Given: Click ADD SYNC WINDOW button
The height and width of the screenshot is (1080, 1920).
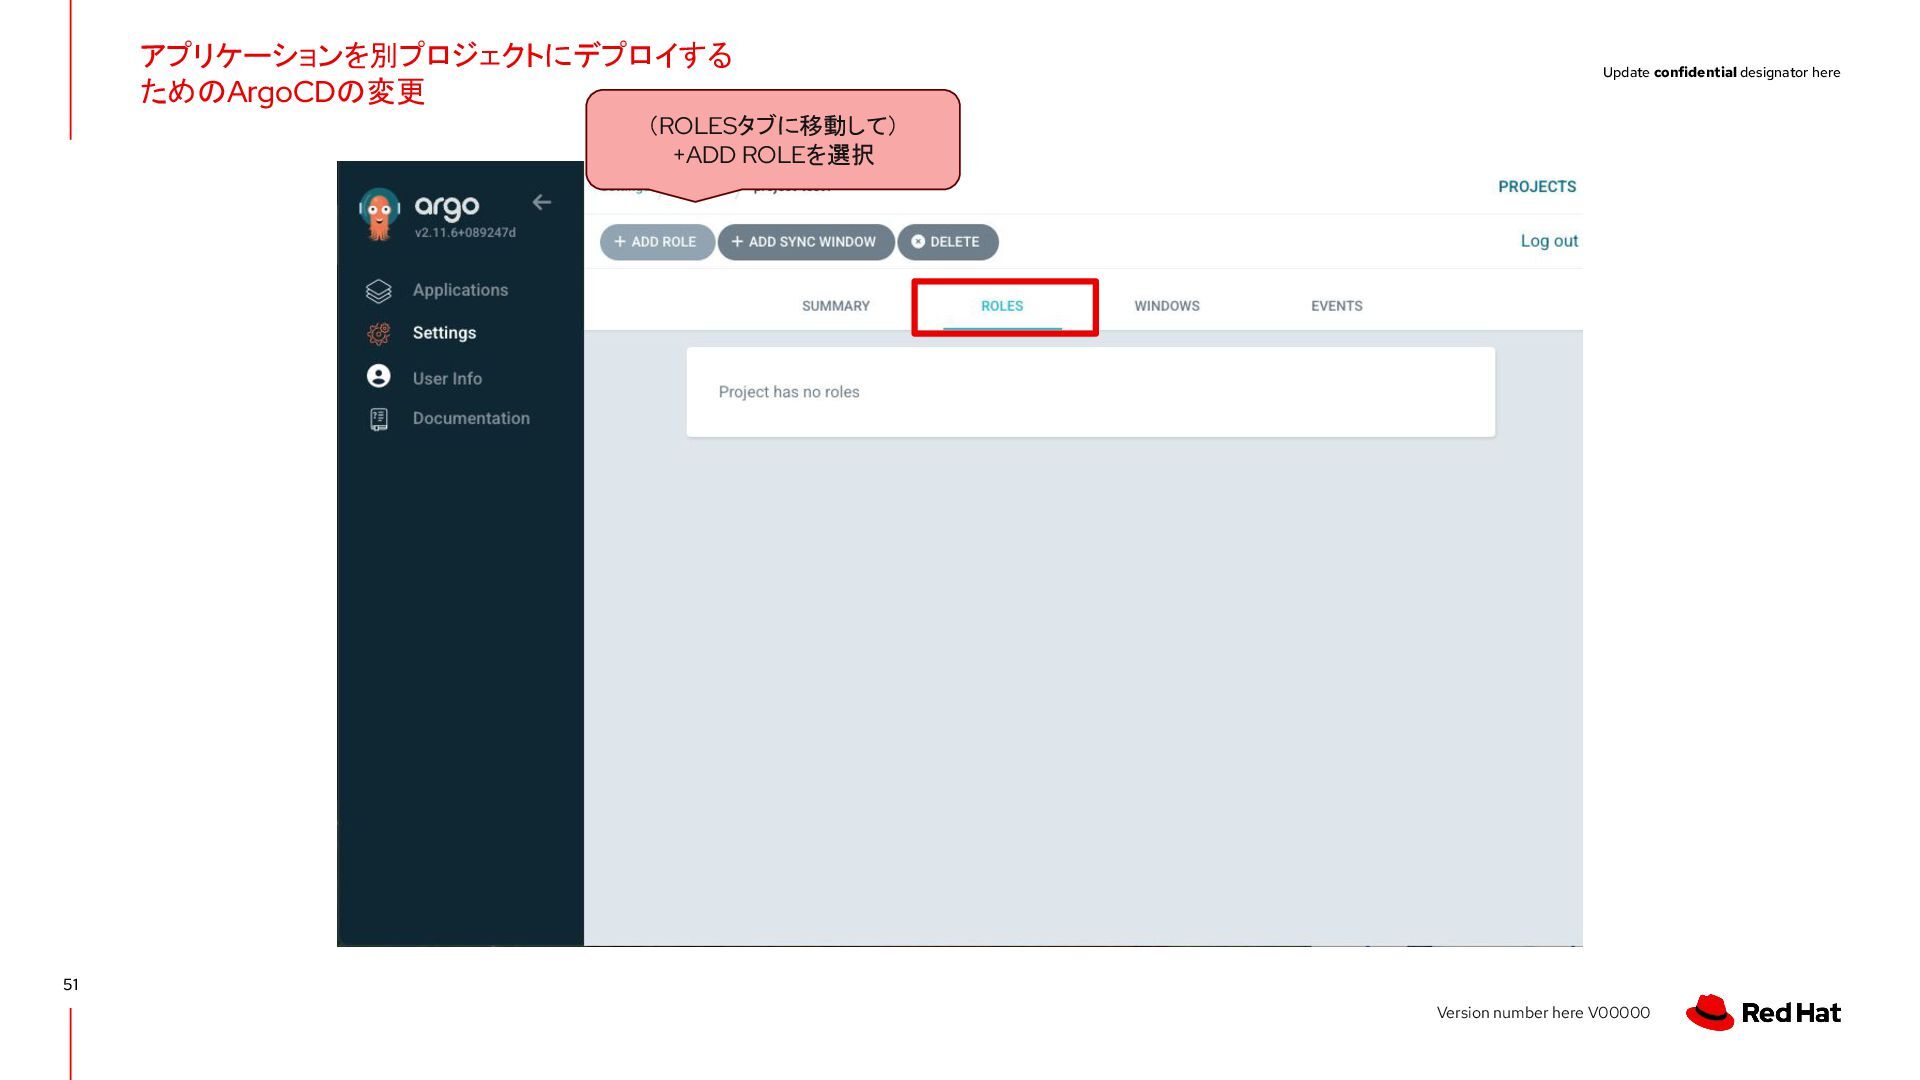Looking at the screenshot, I should [x=806, y=242].
